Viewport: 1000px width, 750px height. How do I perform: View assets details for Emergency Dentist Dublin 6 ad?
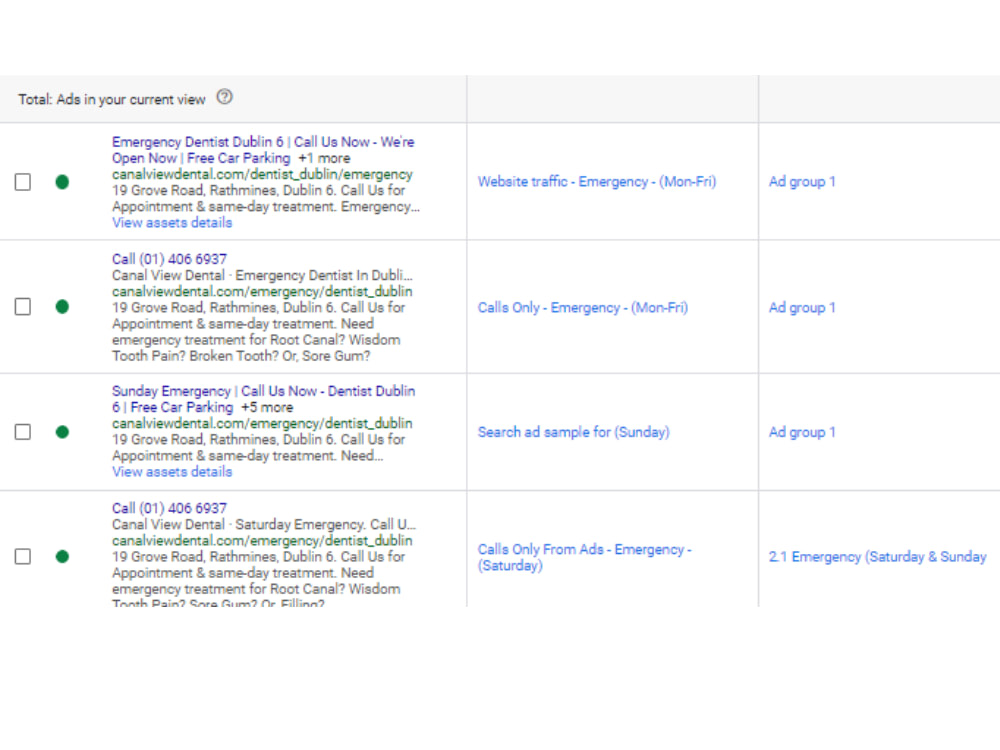[x=172, y=223]
